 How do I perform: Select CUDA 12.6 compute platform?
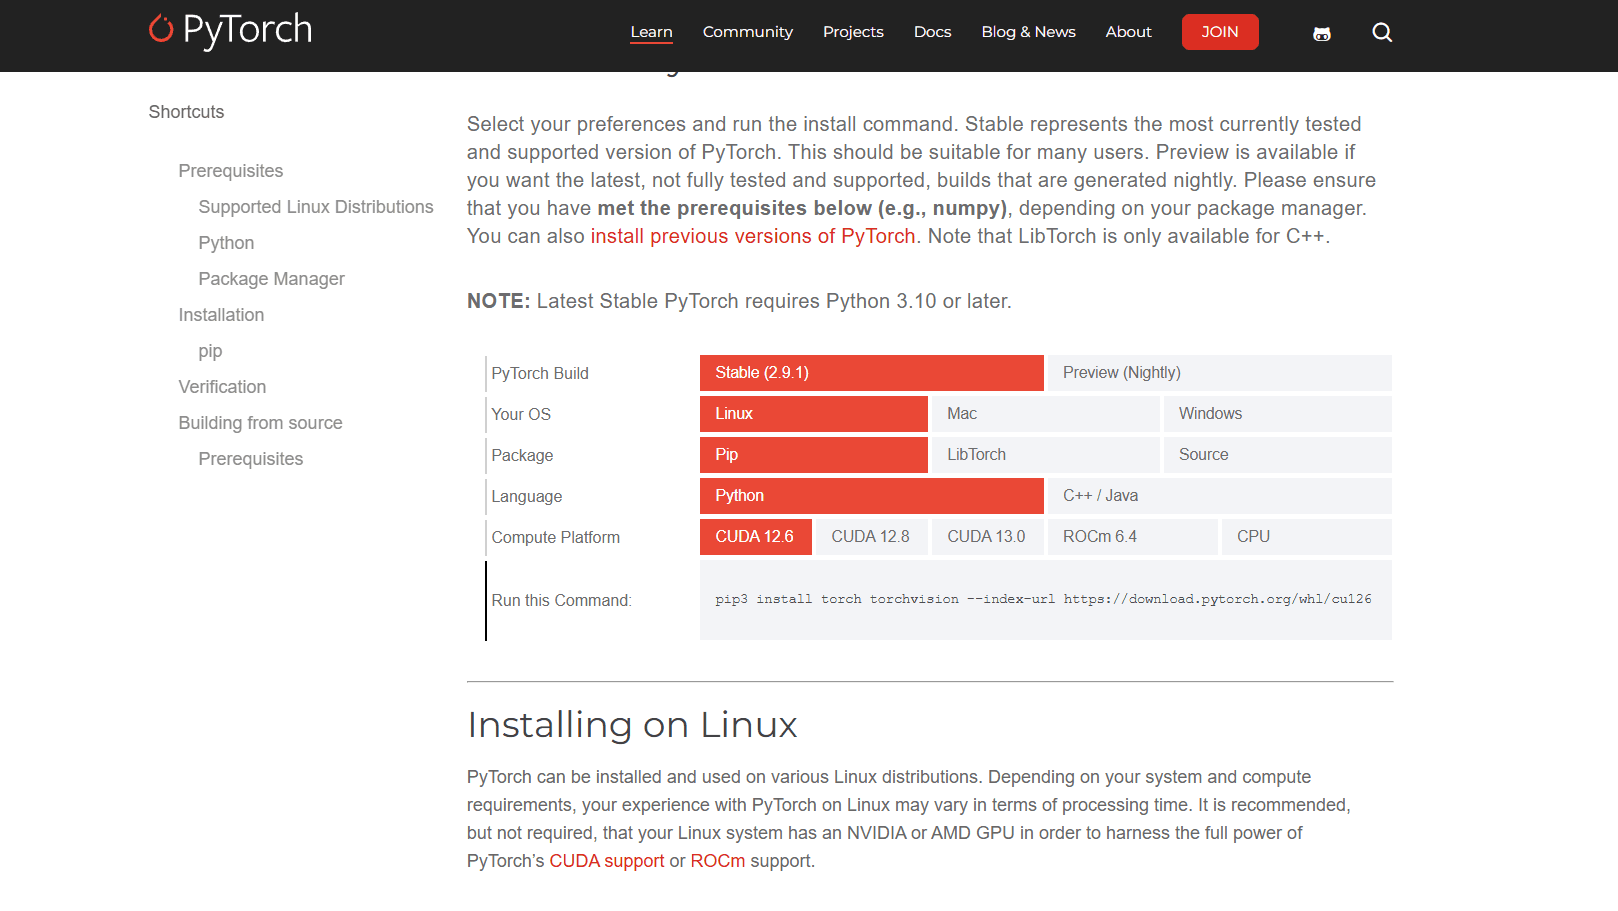click(x=756, y=537)
